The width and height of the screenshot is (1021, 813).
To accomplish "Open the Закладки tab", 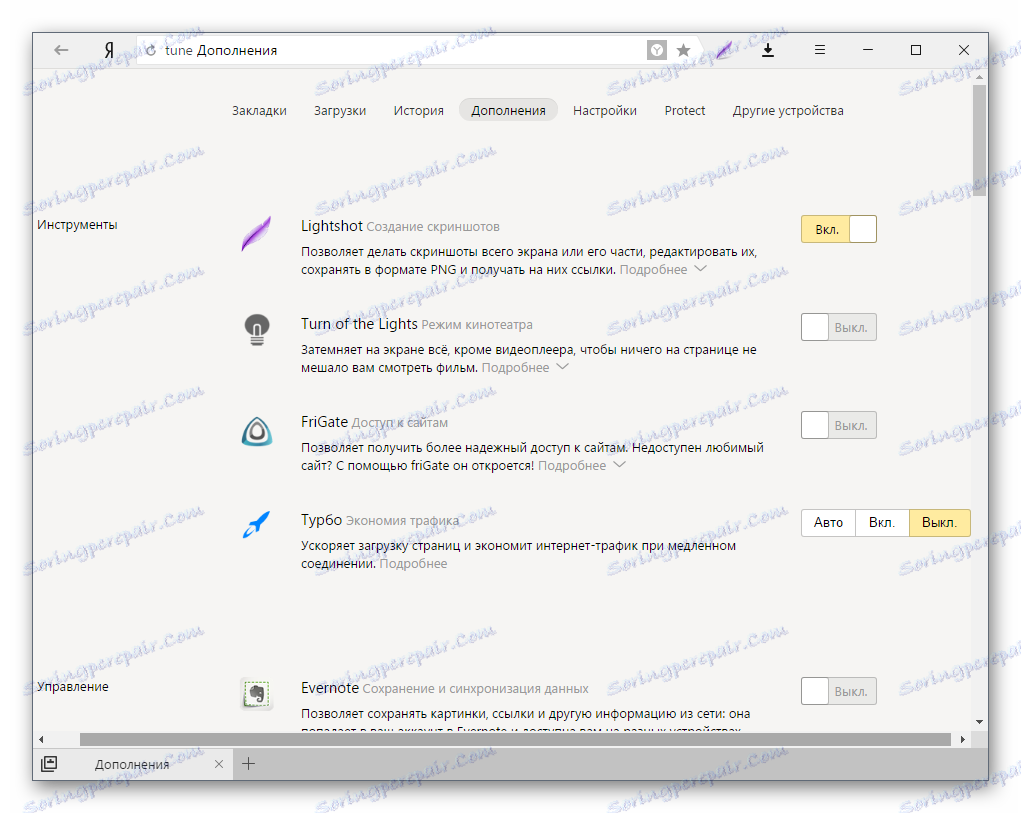I will pyautogui.click(x=260, y=110).
